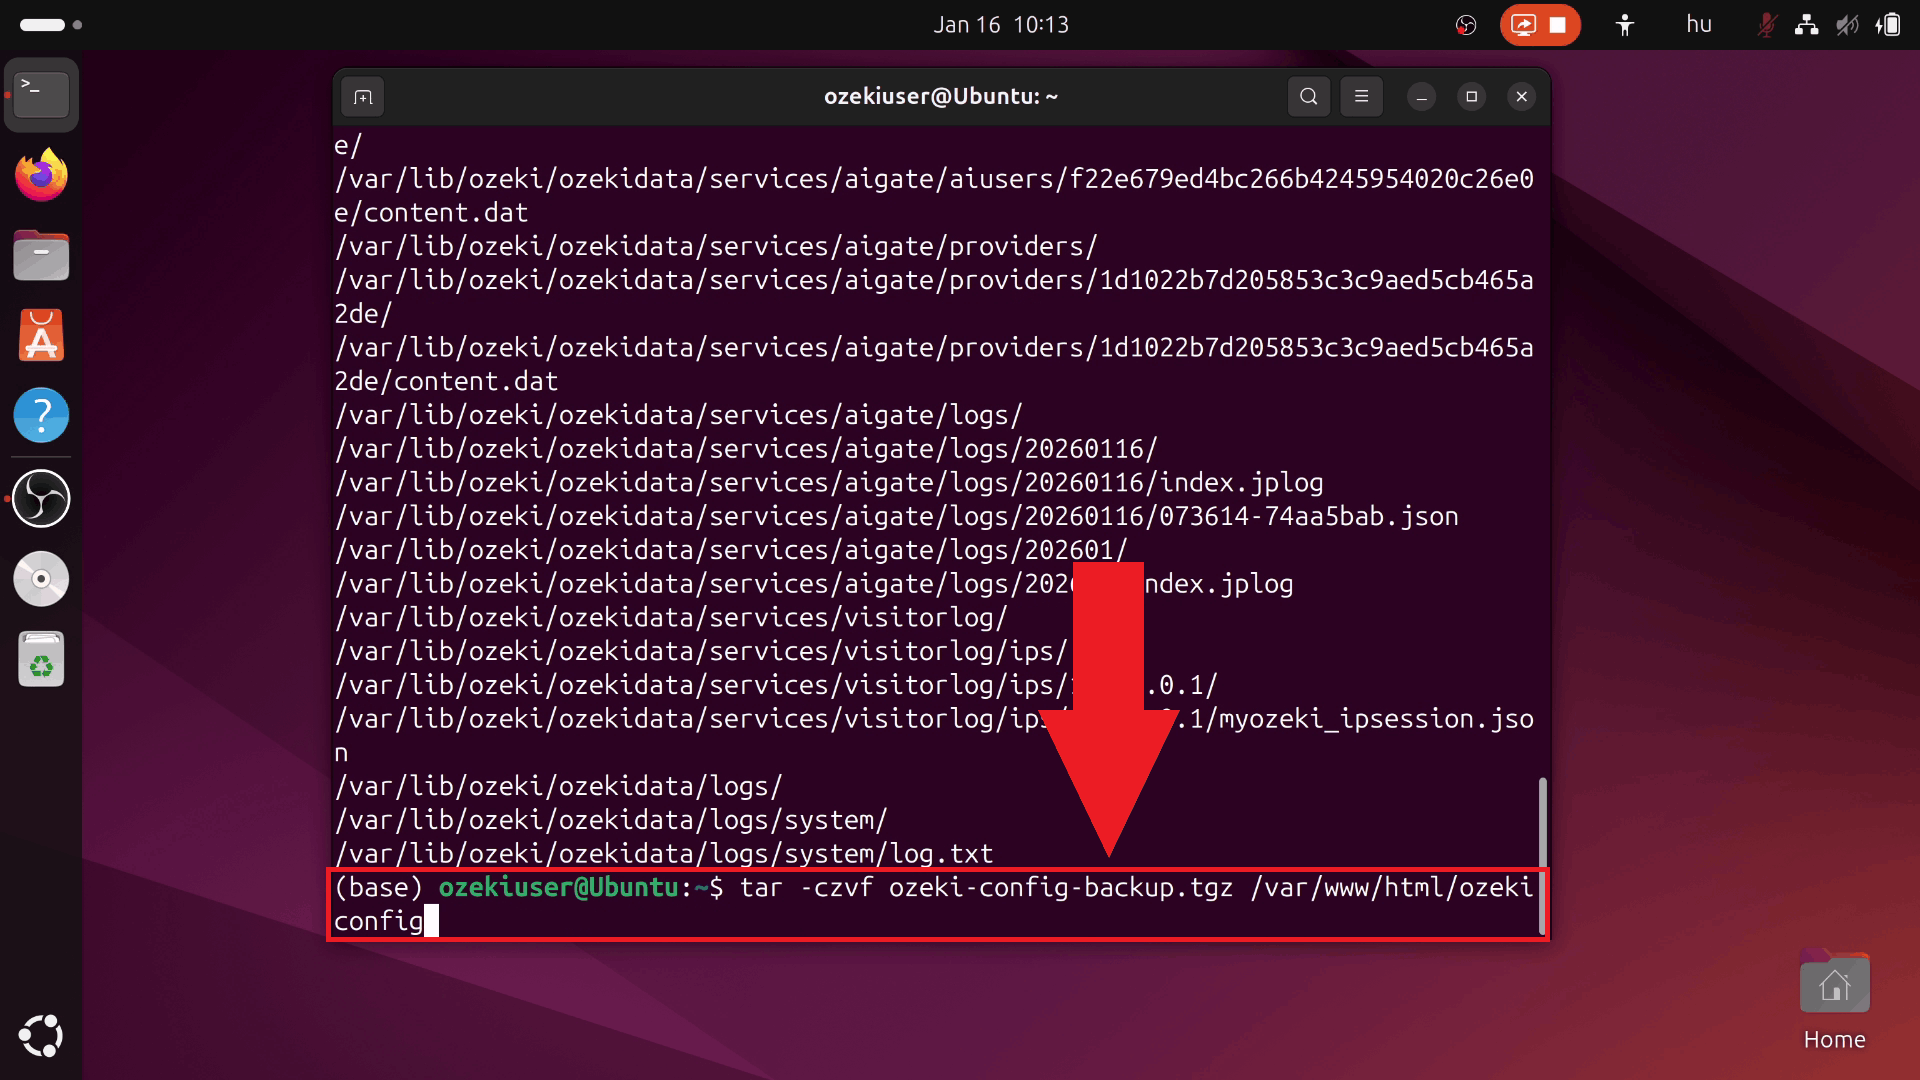Open the hu keyboard layout menu
The height and width of the screenshot is (1080, 1920).
[x=1698, y=24]
